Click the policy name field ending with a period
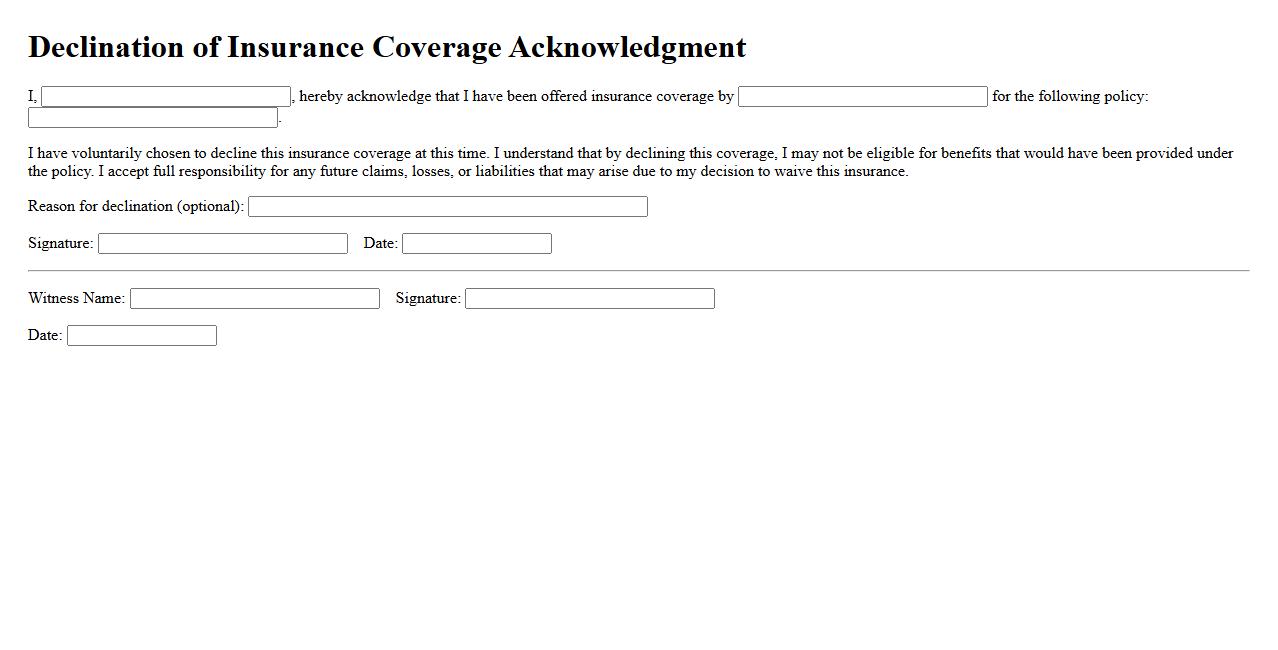The width and height of the screenshot is (1278, 650). click(x=153, y=118)
